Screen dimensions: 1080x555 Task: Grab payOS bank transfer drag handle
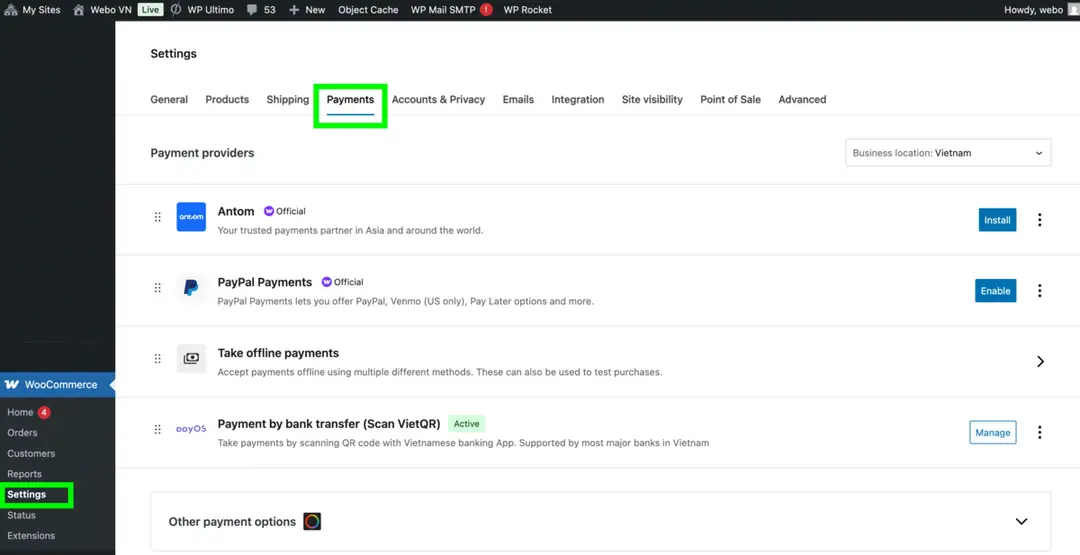coord(158,430)
